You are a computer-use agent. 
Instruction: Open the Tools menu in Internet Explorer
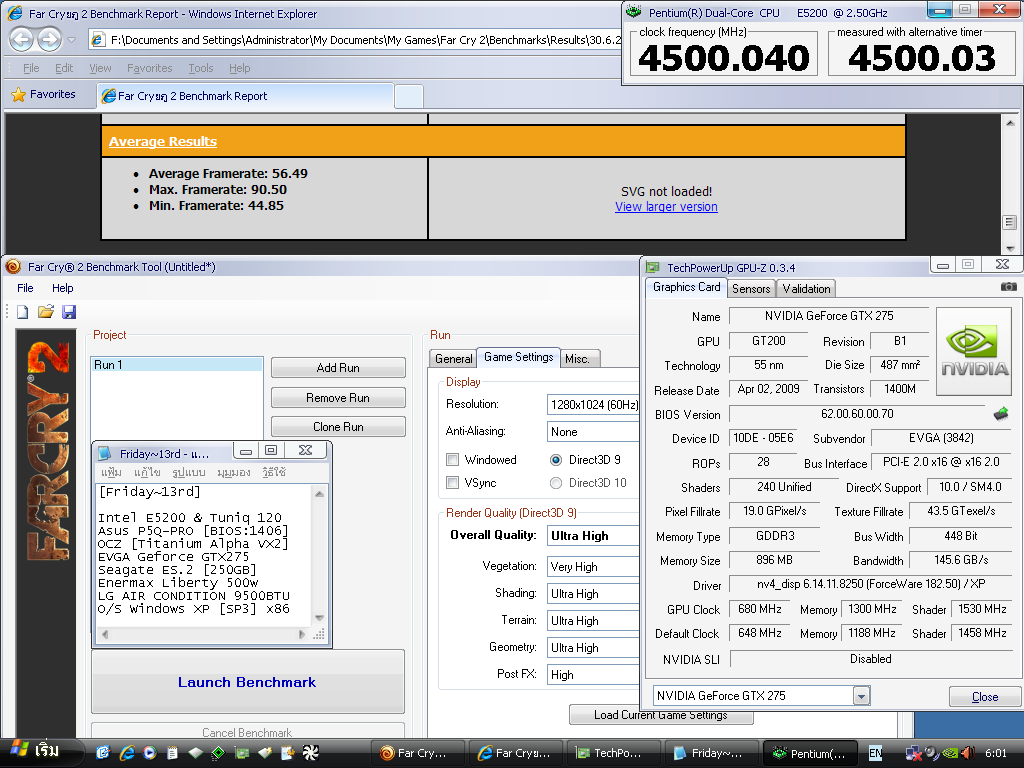(200, 68)
